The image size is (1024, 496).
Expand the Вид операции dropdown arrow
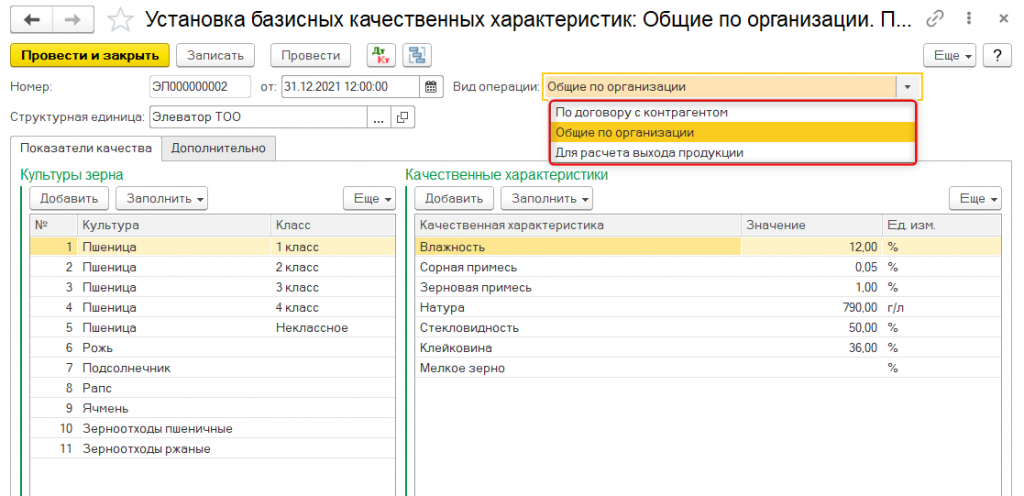click(x=908, y=87)
